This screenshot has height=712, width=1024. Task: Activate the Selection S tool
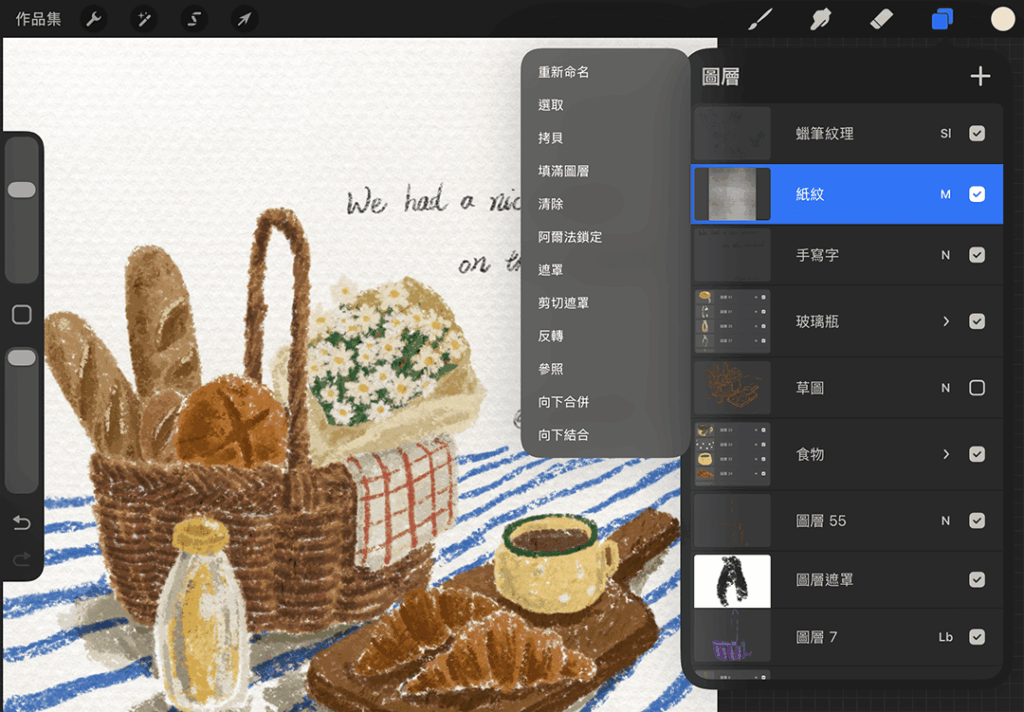(x=194, y=19)
